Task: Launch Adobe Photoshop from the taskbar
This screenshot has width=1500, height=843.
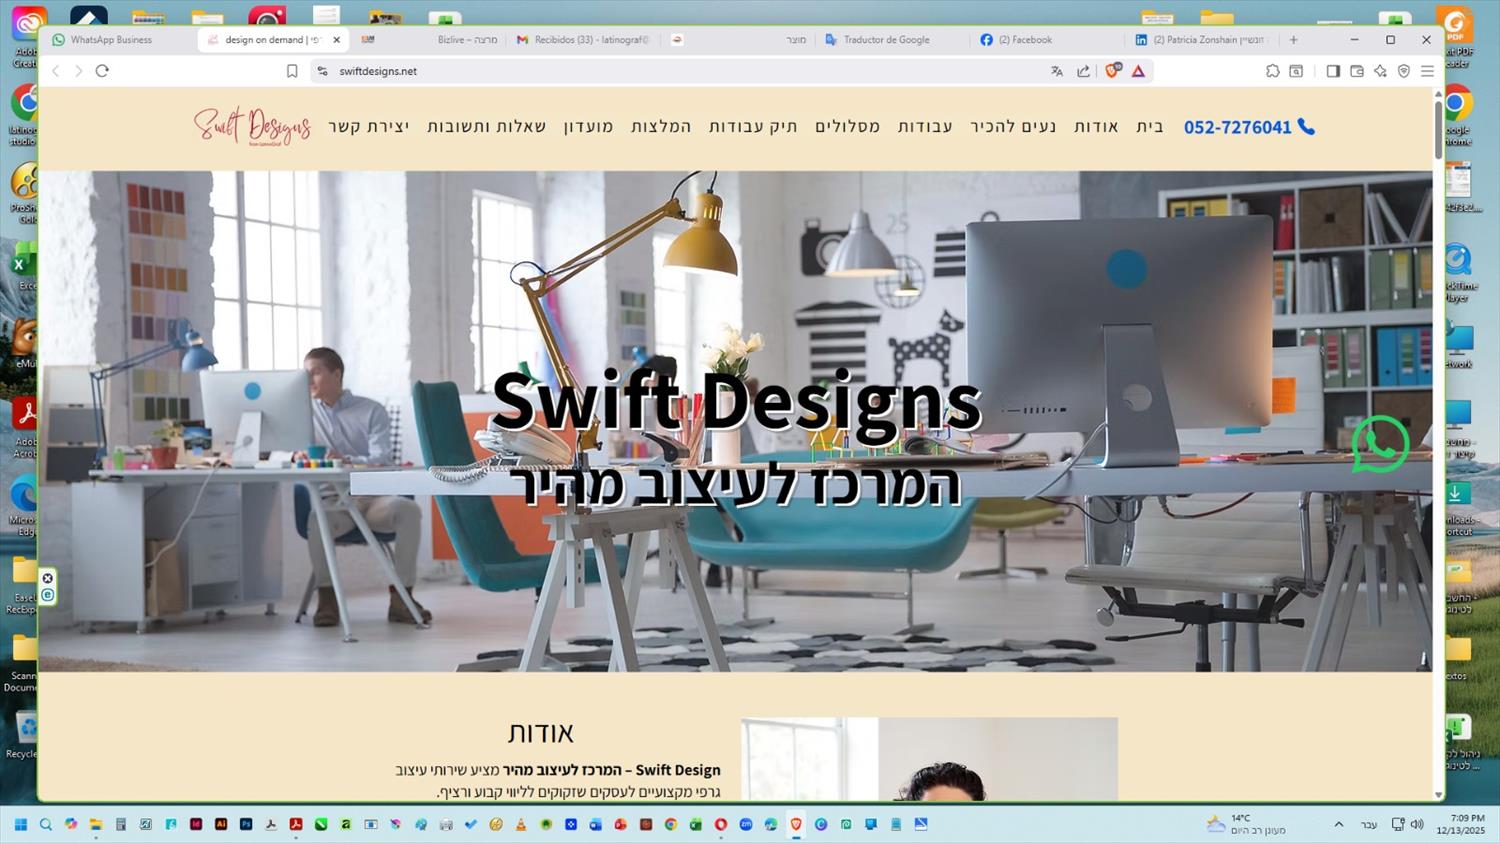Action: [246, 825]
